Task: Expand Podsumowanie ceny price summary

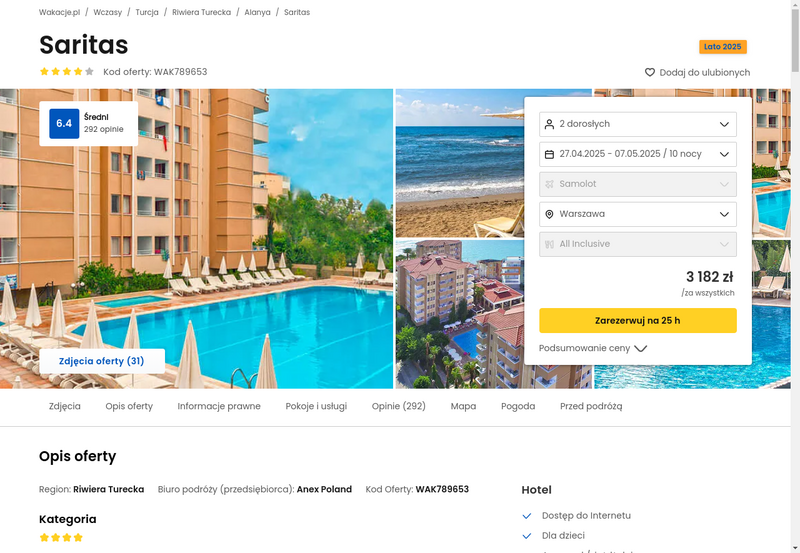Action: tap(593, 348)
